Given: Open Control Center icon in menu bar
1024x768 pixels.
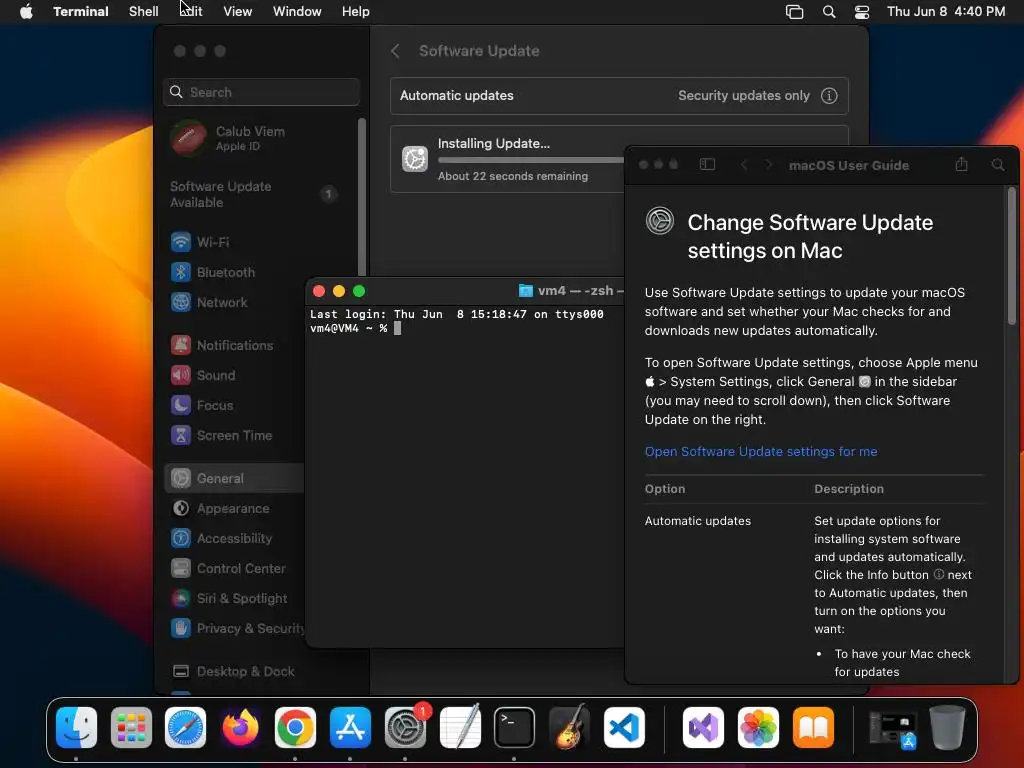Looking at the screenshot, I should point(862,12).
